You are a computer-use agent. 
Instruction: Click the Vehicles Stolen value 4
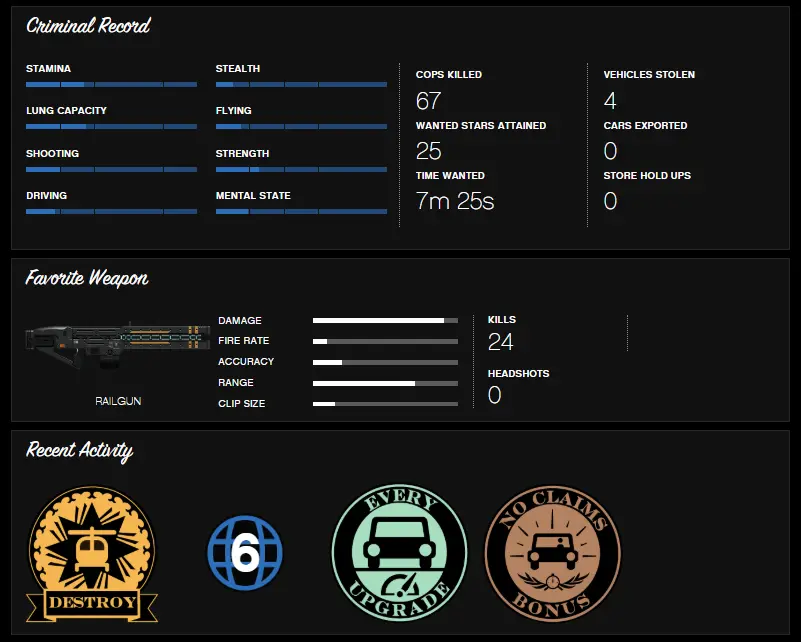610,101
